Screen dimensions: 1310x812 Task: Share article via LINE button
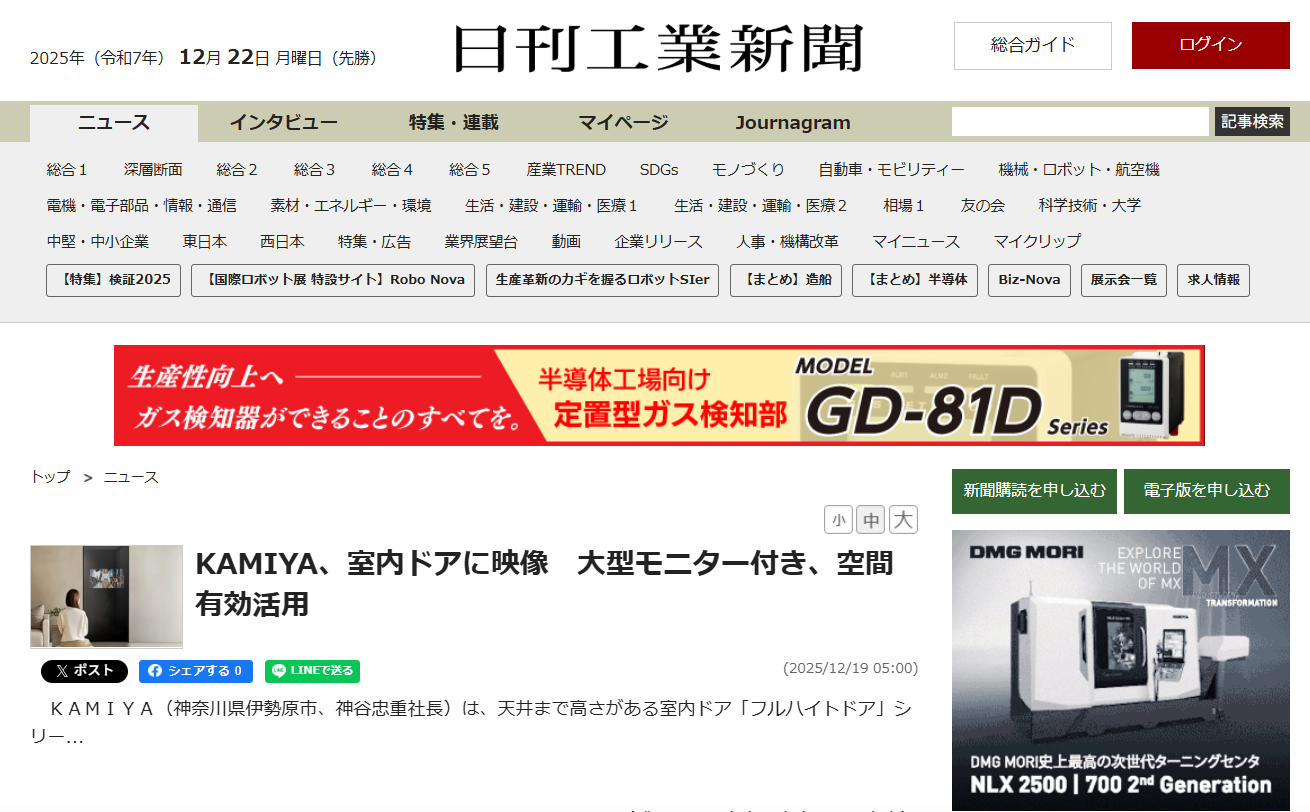click(x=312, y=671)
